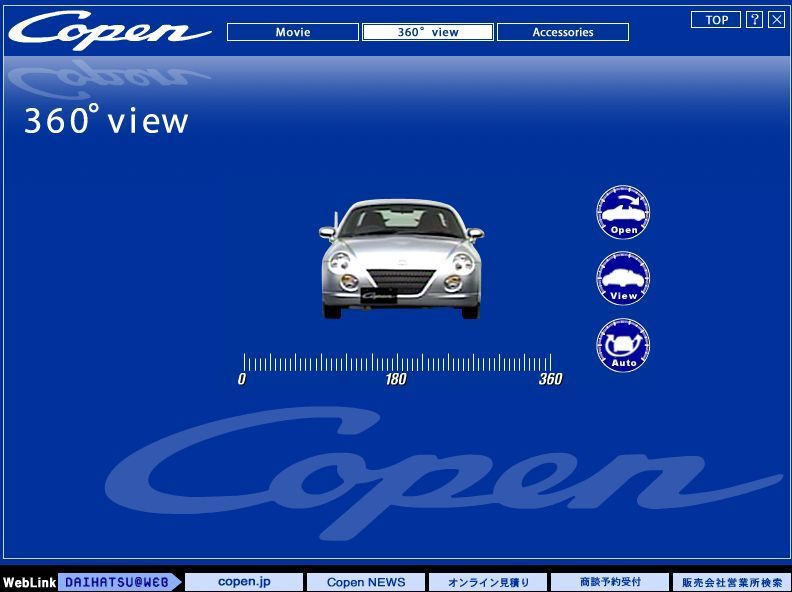The width and height of the screenshot is (792, 592).
Task: Start Auto rotation with the Auto icon
Action: [623, 345]
